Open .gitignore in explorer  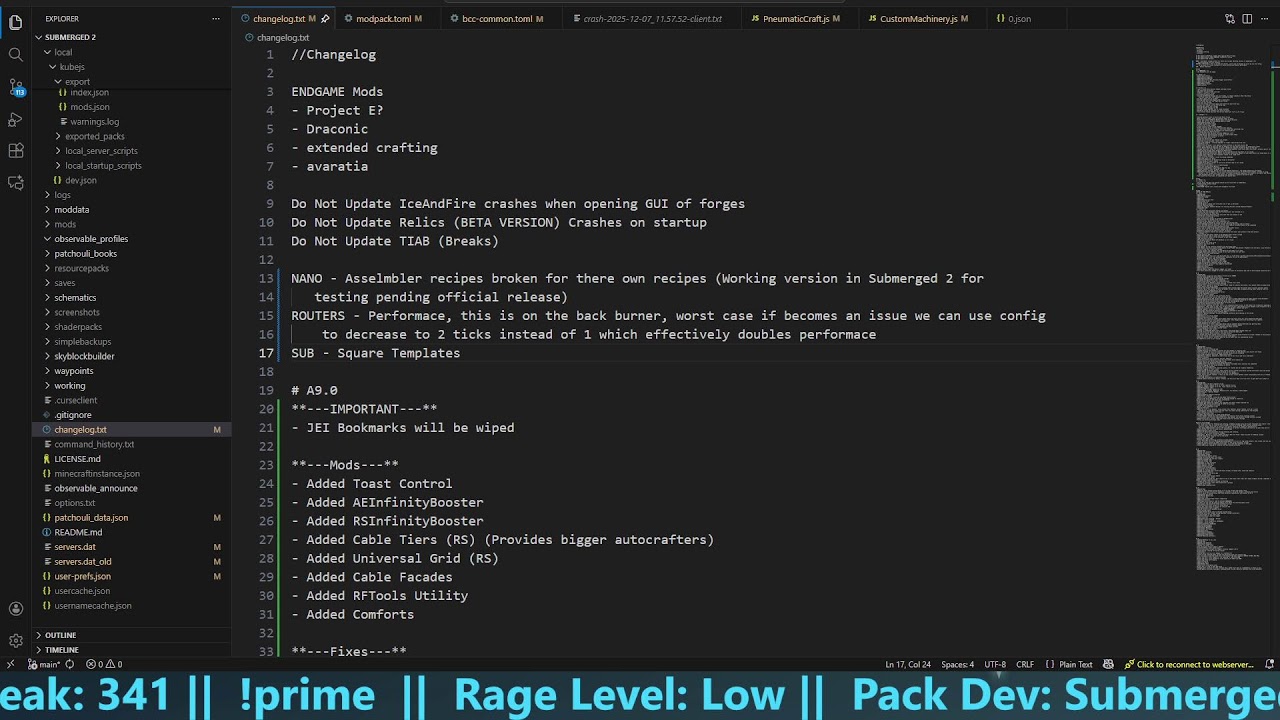pos(133,415)
